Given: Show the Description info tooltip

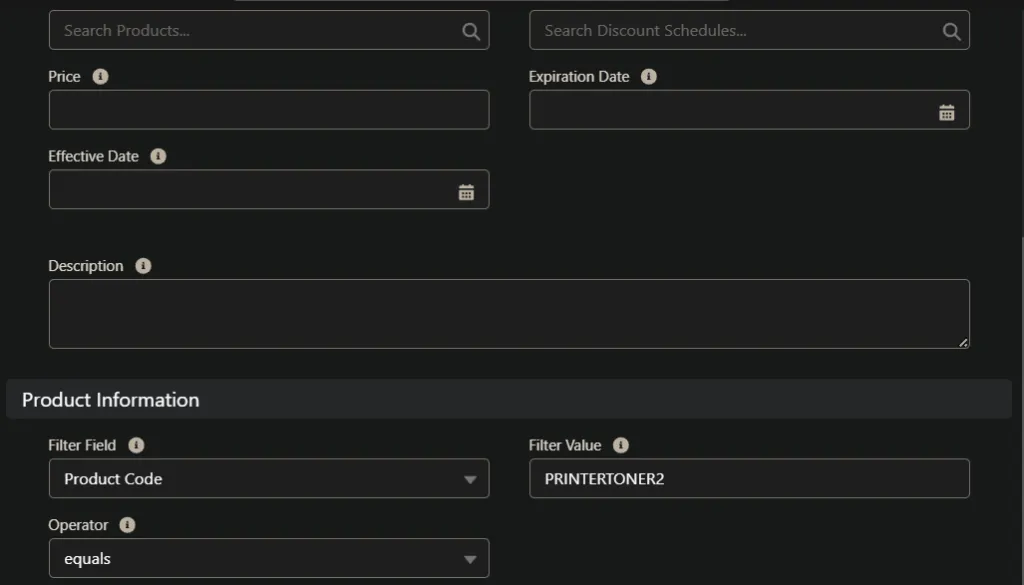Looking at the screenshot, I should [143, 266].
